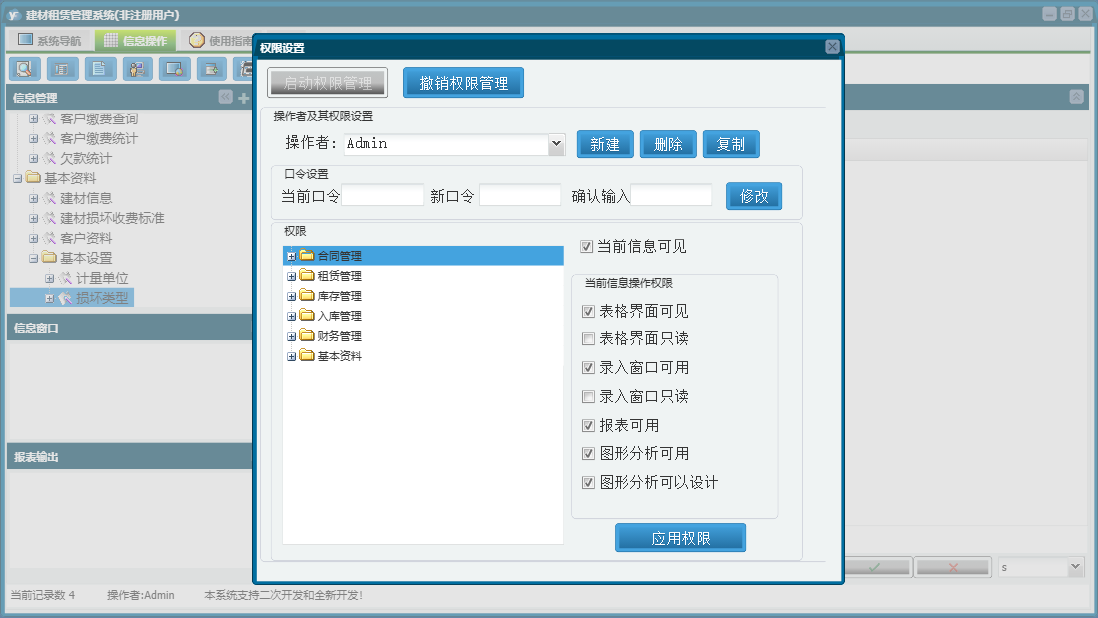This screenshot has height=618, width=1098.
Task: Enable 录入窗口只读 checkbox
Action: 588,397
